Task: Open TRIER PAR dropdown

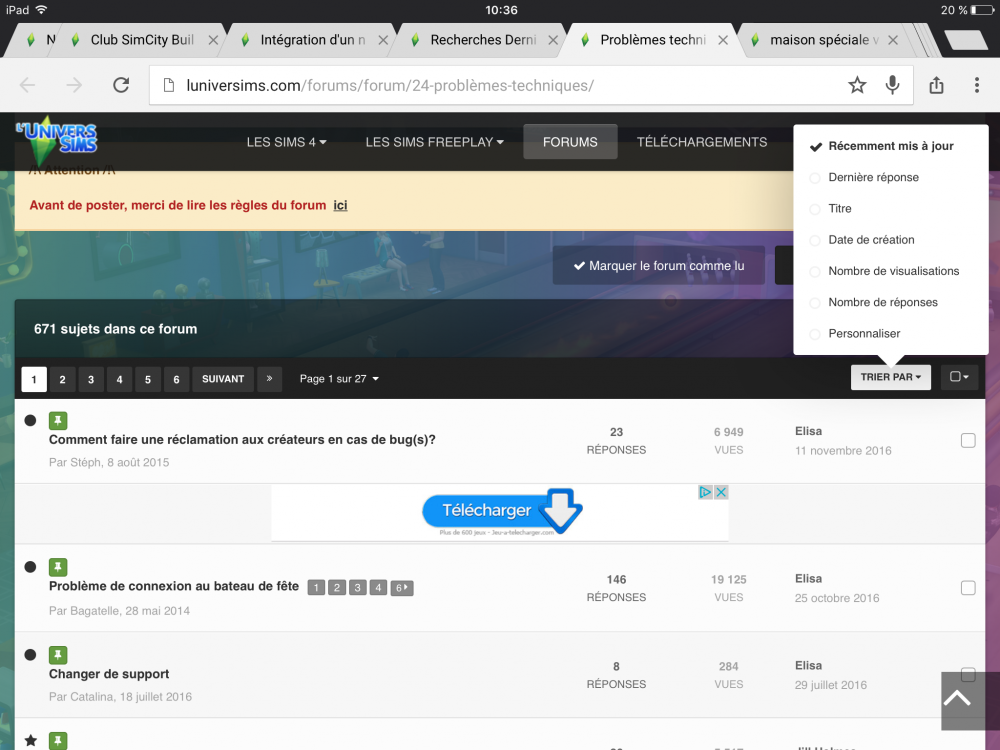Action: coord(890,377)
